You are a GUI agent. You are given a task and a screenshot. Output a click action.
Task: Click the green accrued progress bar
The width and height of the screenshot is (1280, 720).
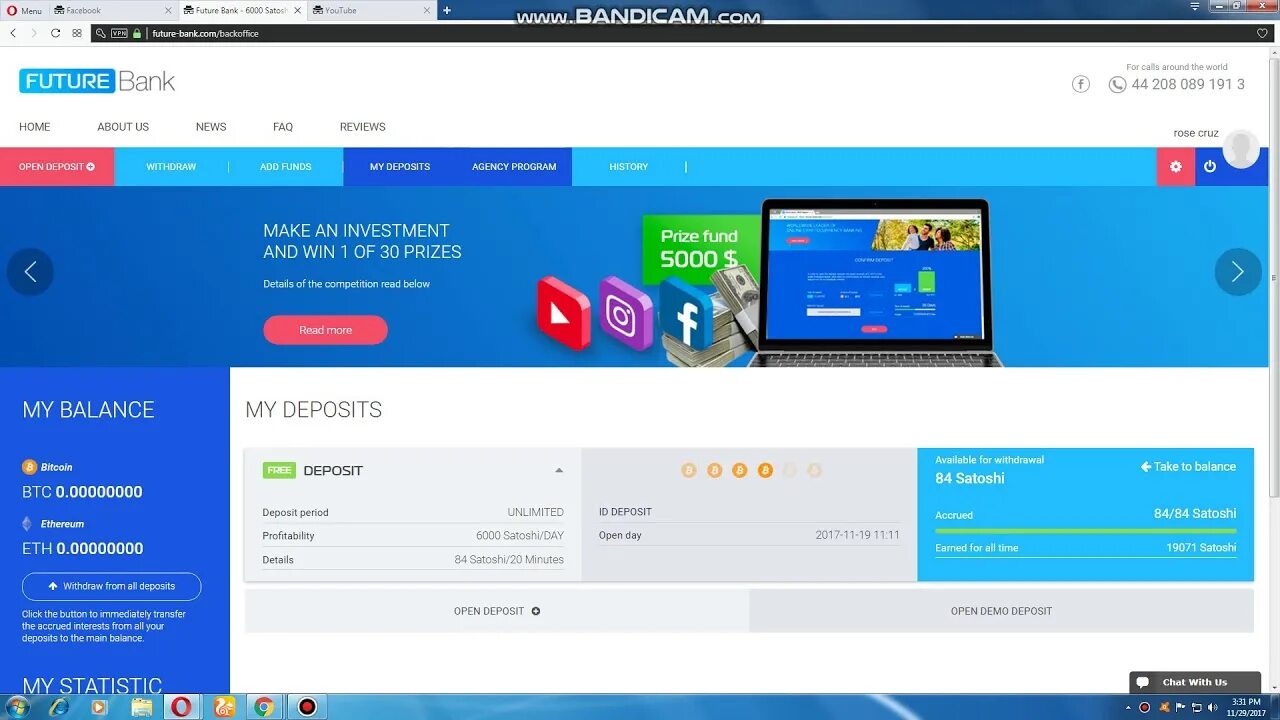point(1085,531)
